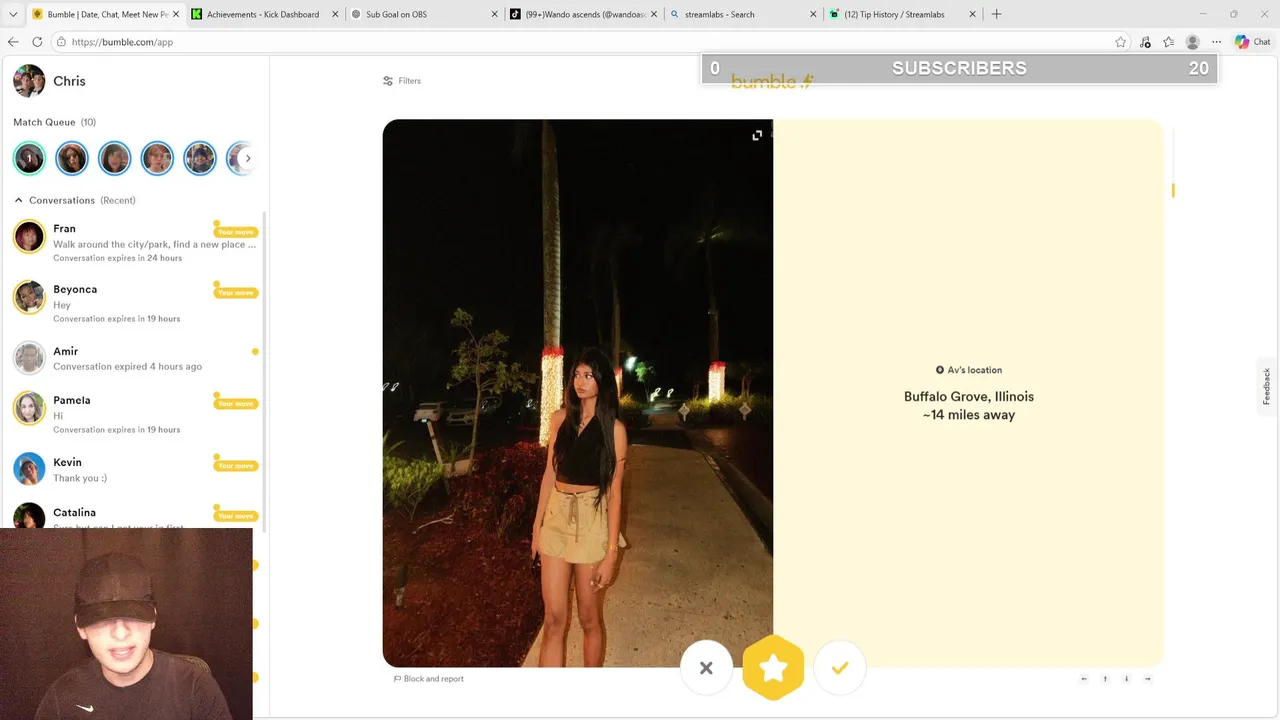Screen dimensions: 1280x720
Task: Open conversation with Fran
Action: [x=135, y=243]
